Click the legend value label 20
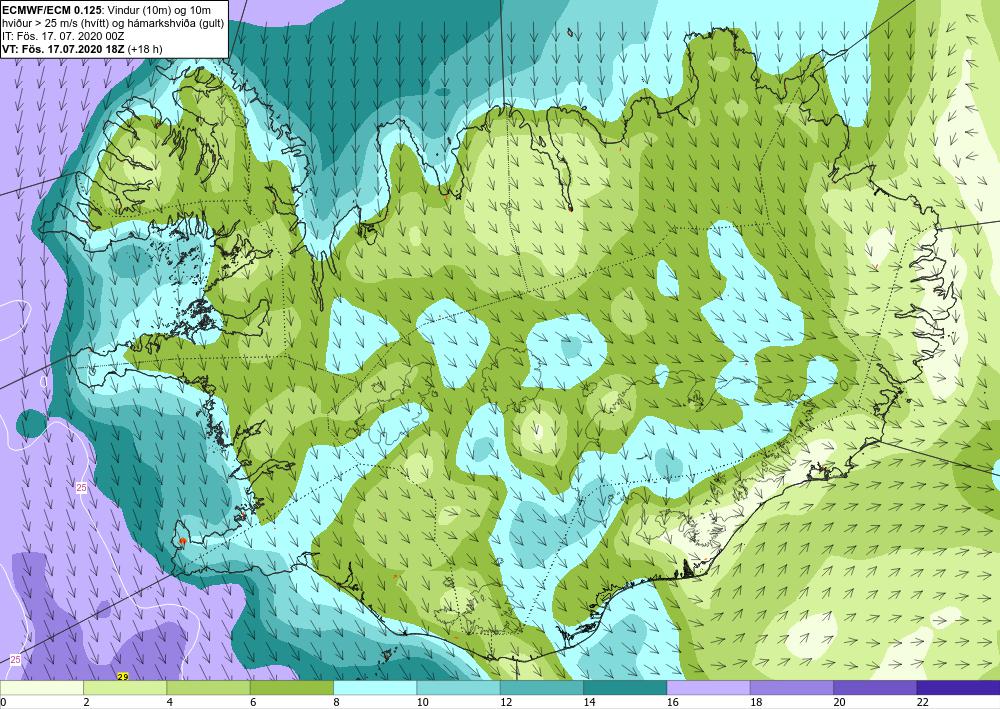The image size is (1000, 709). pyautogui.click(x=839, y=703)
